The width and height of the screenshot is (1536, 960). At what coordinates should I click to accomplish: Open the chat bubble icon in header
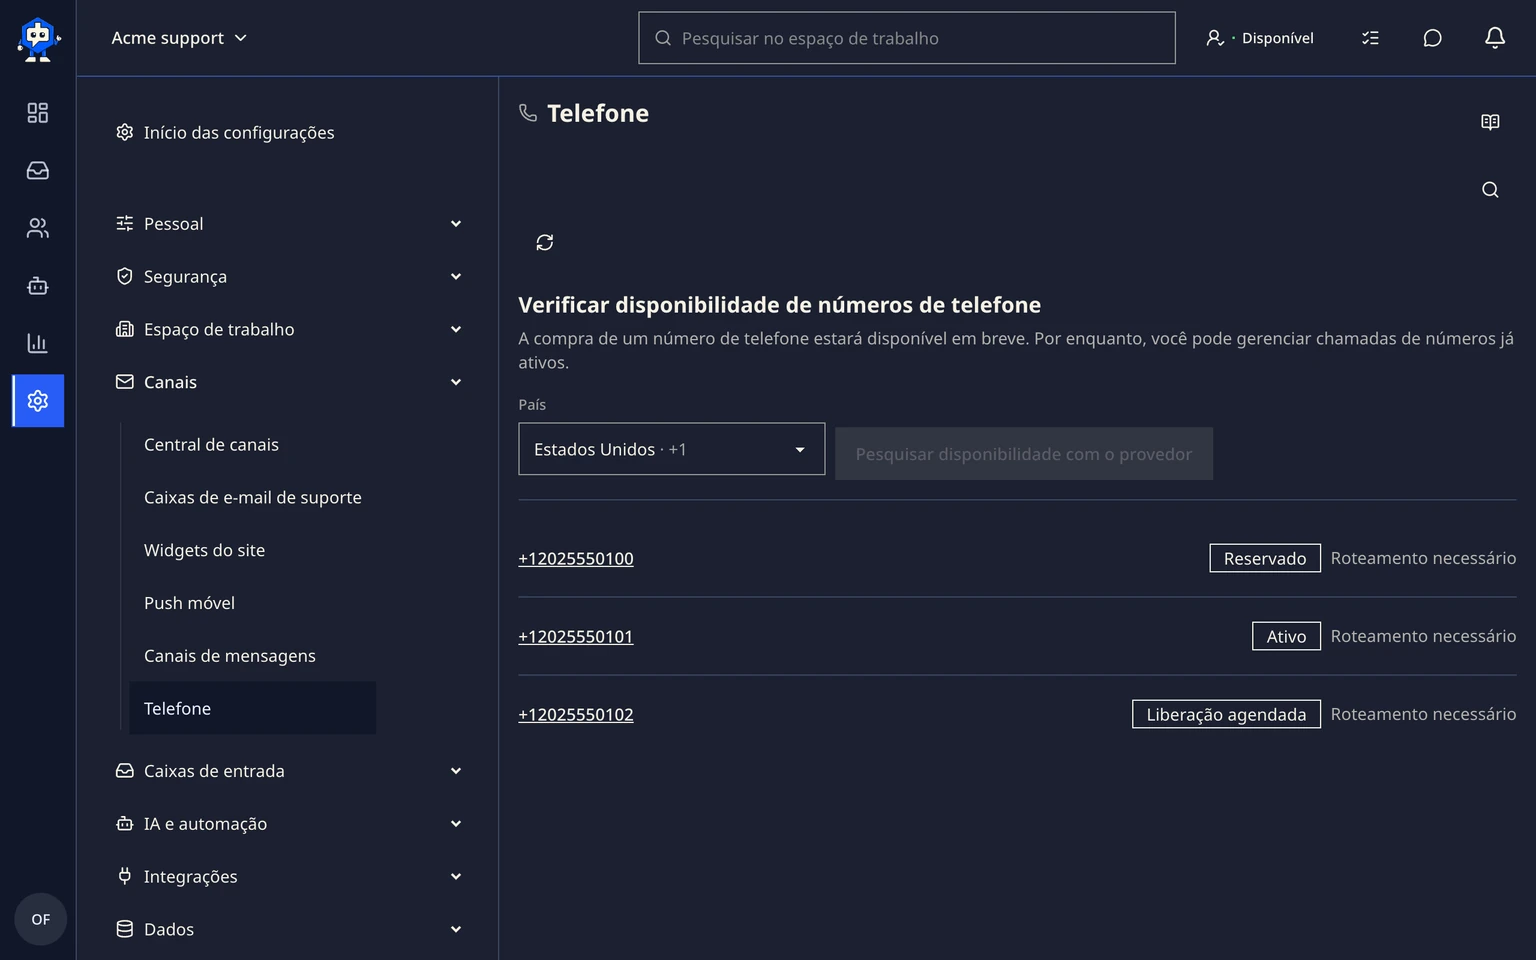1432,38
